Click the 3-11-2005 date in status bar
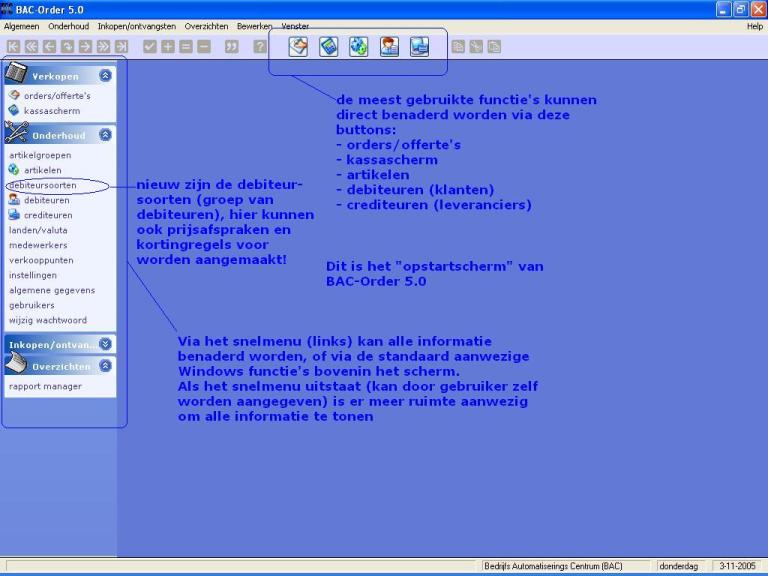The height and width of the screenshot is (576, 768). (x=737, y=566)
